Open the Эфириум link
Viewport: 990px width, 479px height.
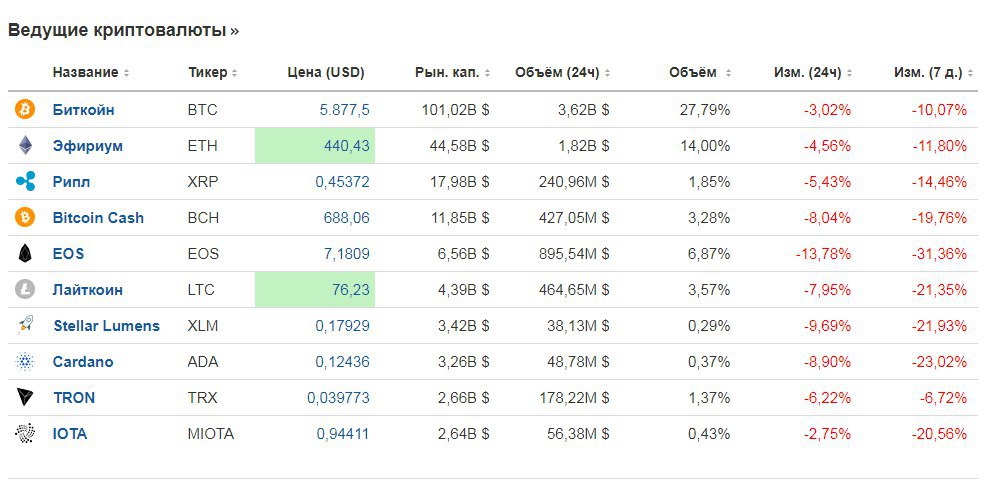(88, 146)
